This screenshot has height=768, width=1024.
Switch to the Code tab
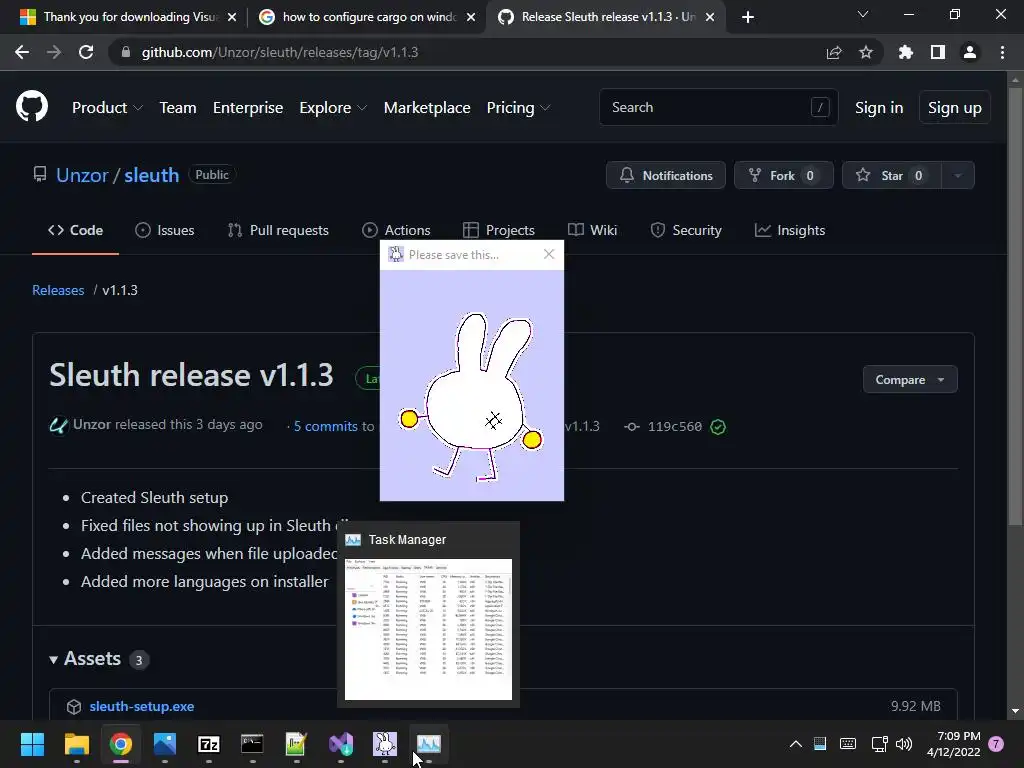point(75,230)
